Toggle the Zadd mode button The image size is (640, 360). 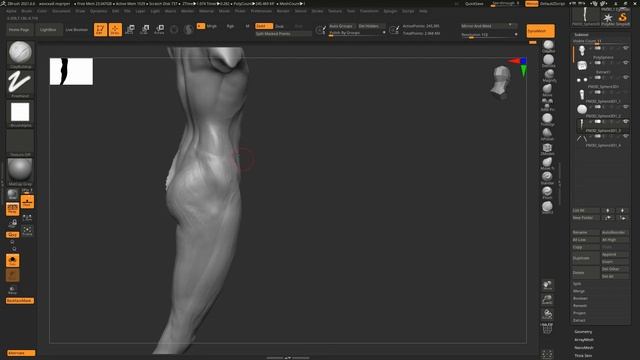pyautogui.click(x=264, y=26)
